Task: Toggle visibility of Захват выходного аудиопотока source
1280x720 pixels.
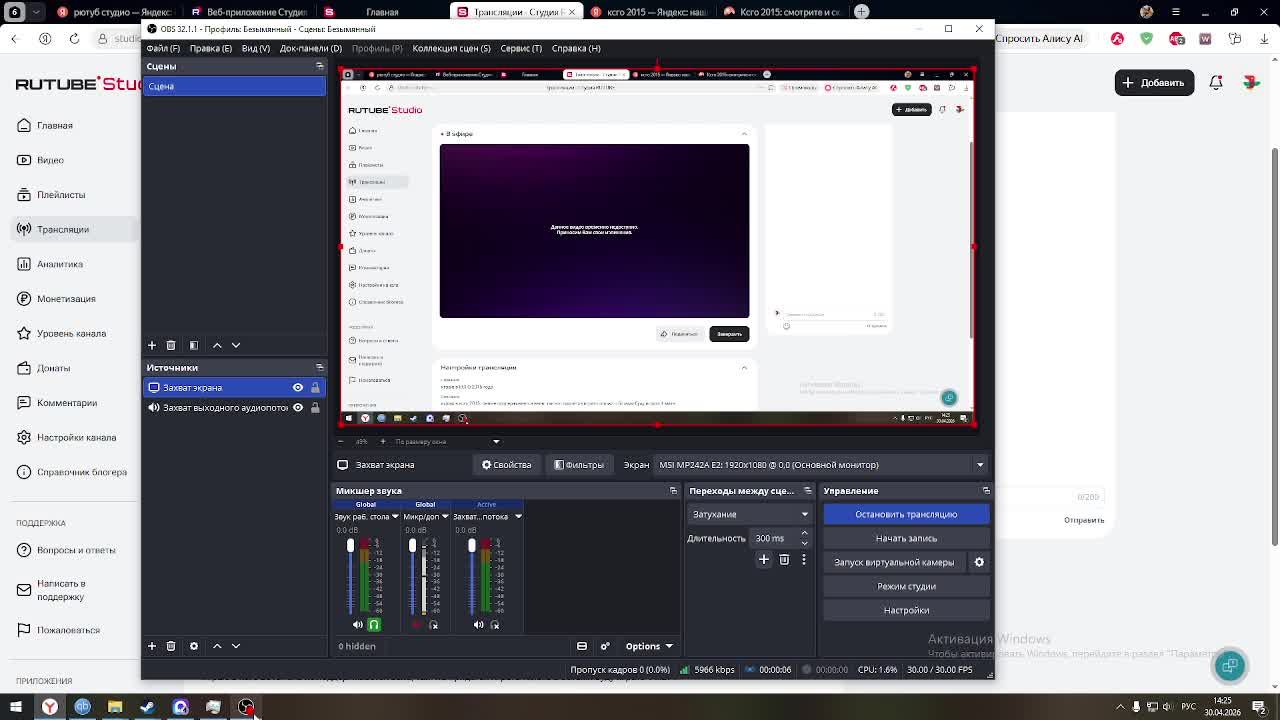Action: click(x=298, y=408)
